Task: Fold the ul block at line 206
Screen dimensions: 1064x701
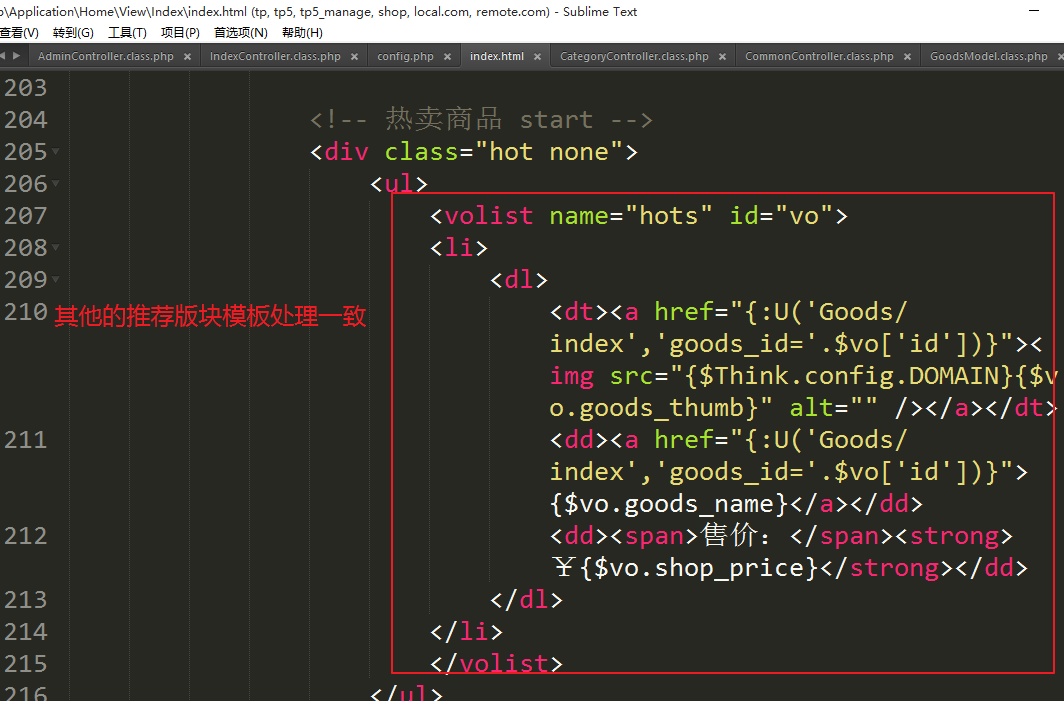Action: 55,184
